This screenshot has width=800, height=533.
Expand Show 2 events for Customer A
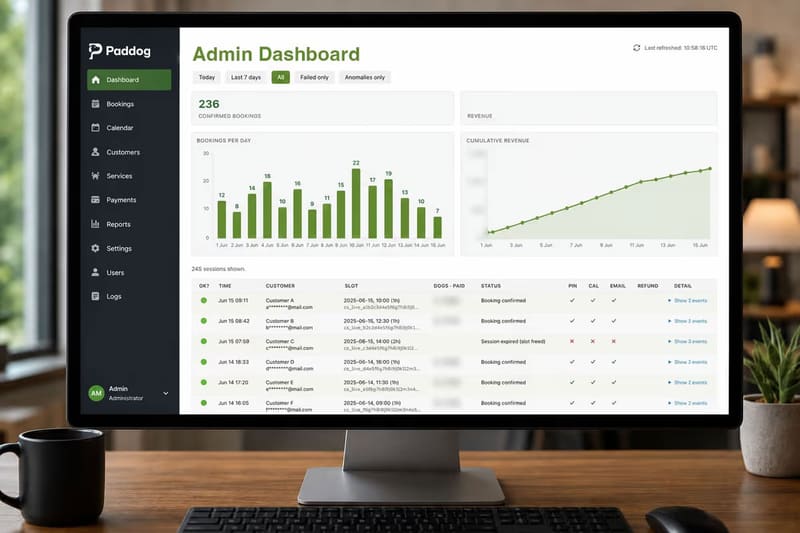tap(688, 300)
